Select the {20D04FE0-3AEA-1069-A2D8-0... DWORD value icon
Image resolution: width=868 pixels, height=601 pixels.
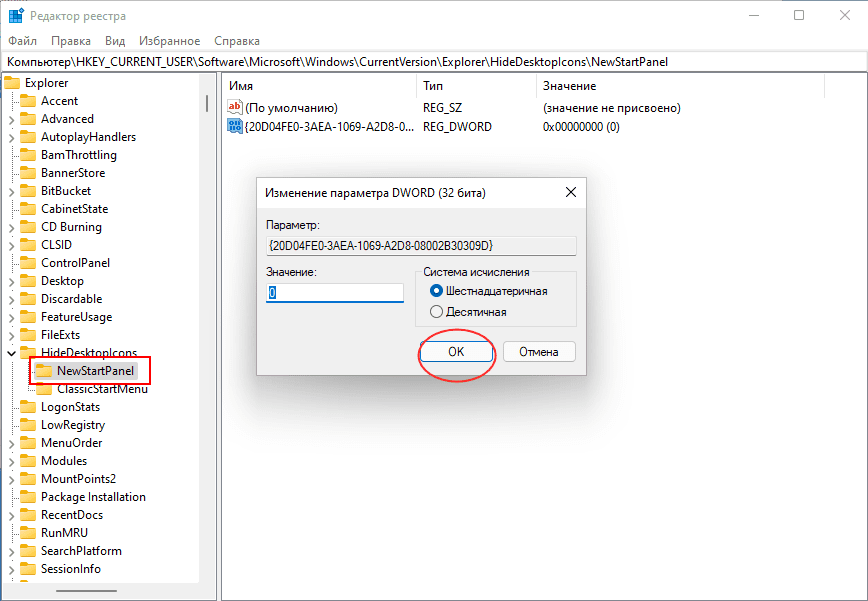click(235, 126)
